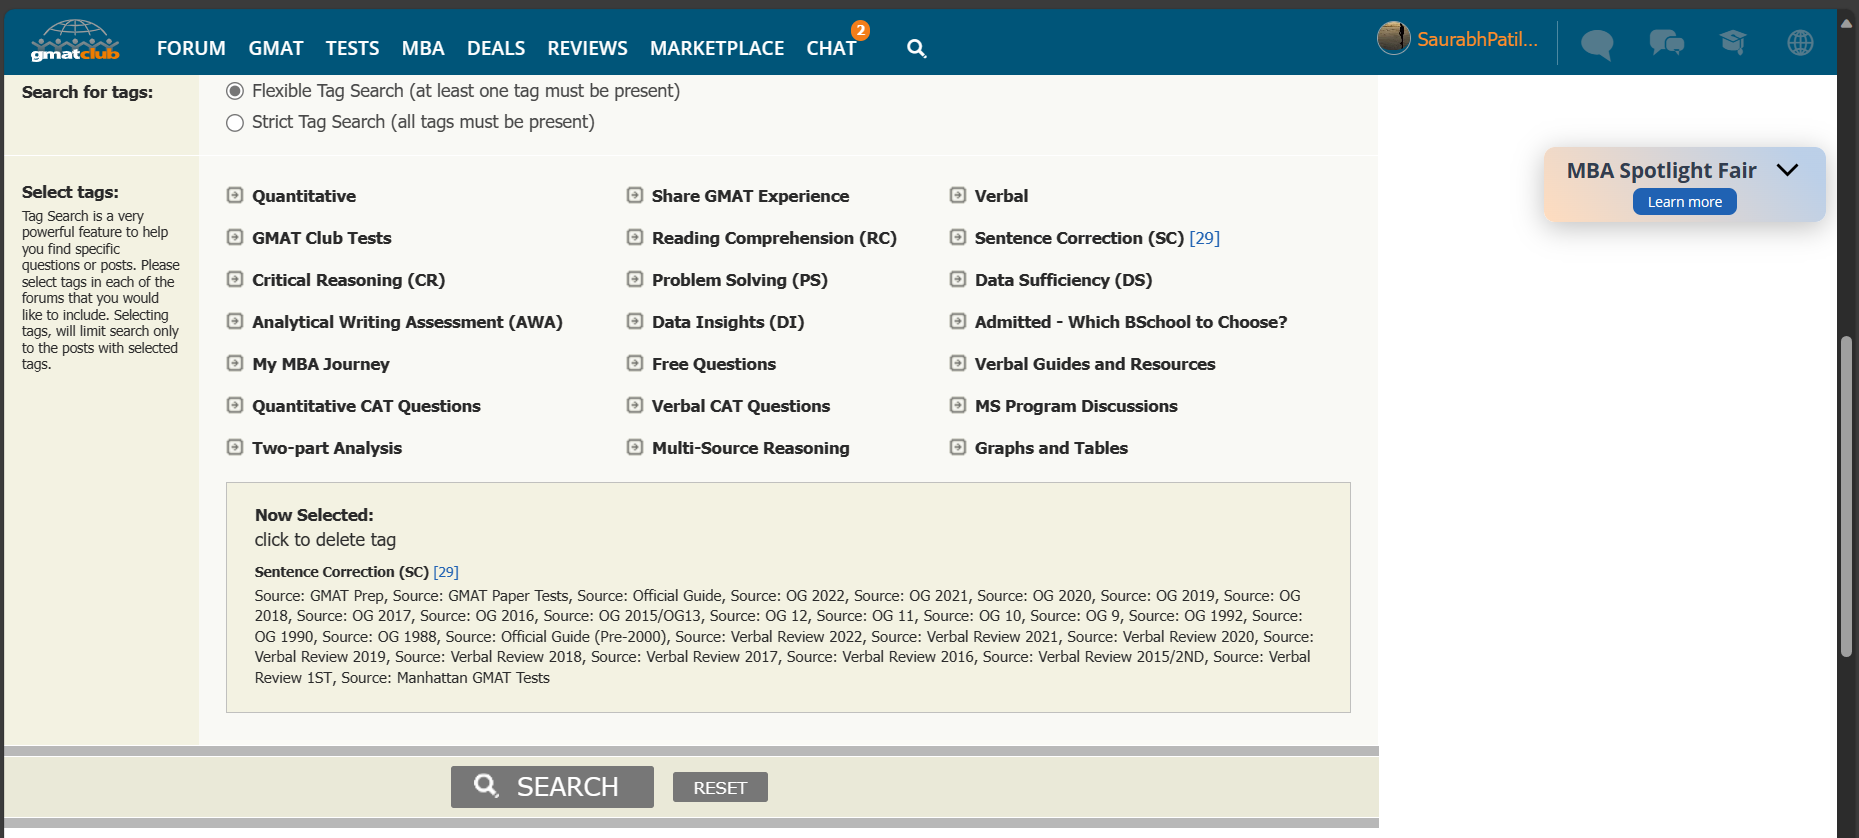Open the single speech bubble messages icon
The height and width of the screenshot is (838, 1859).
click(x=1596, y=44)
